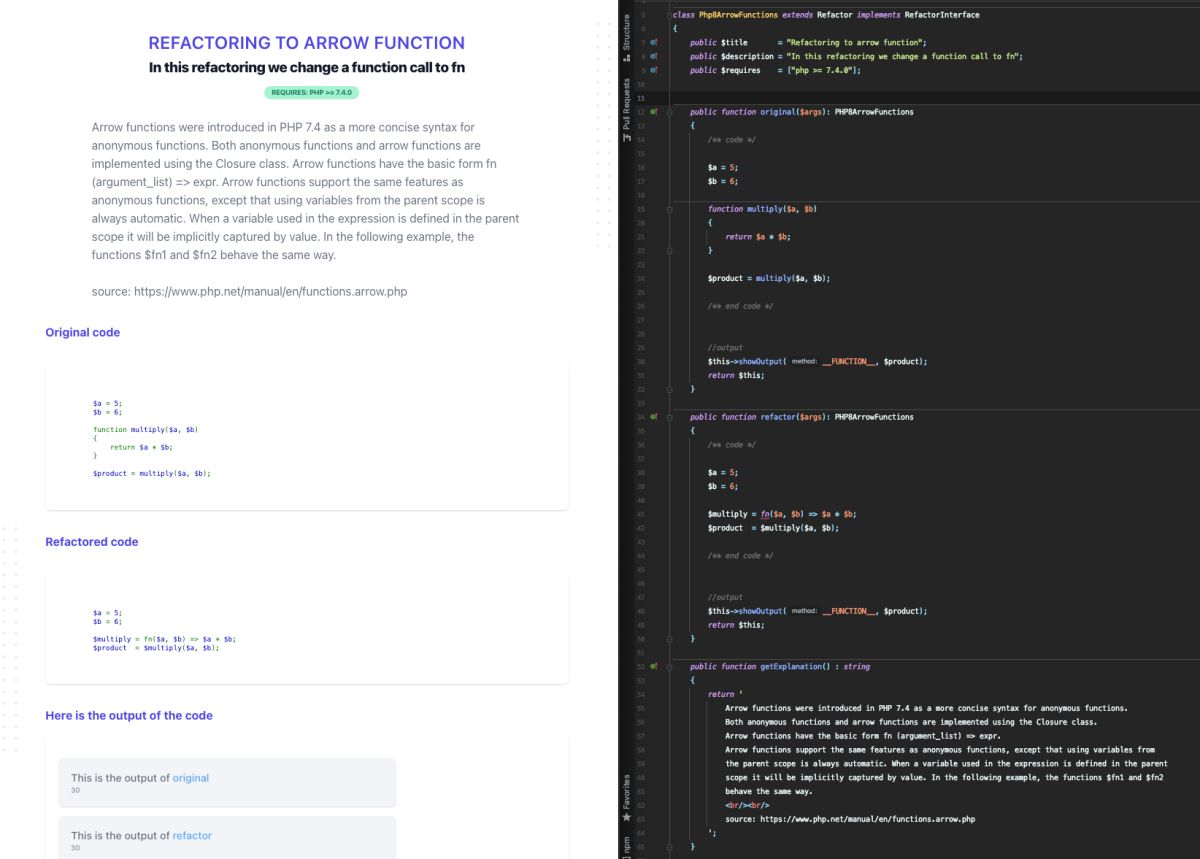1200x859 pixels.
Task: Click the 'refactor' link in output card
Action: click(192, 836)
